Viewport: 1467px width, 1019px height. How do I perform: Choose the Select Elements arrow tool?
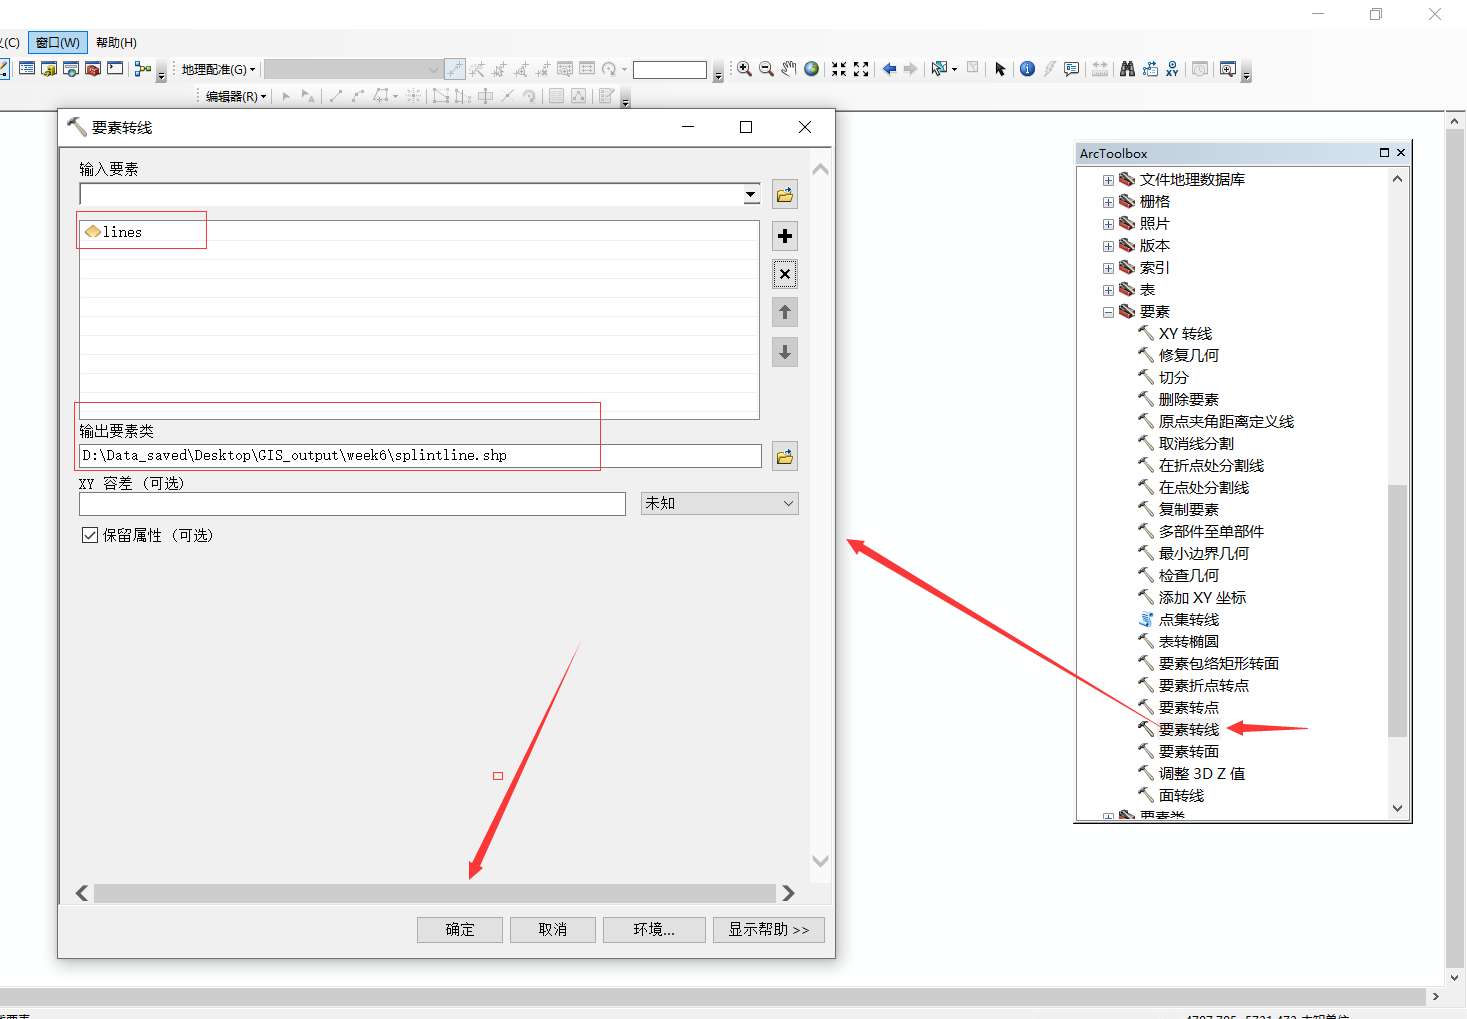[x=1000, y=69]
